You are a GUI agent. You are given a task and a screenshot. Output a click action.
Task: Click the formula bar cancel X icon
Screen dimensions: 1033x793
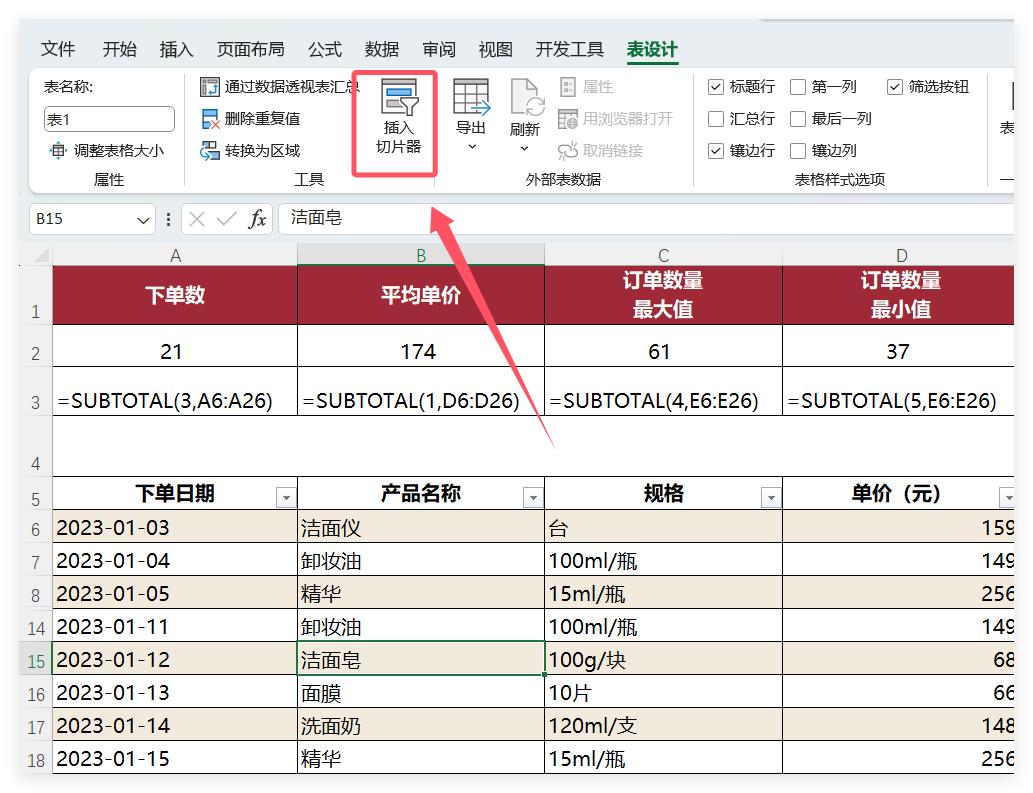coord(196,219)
